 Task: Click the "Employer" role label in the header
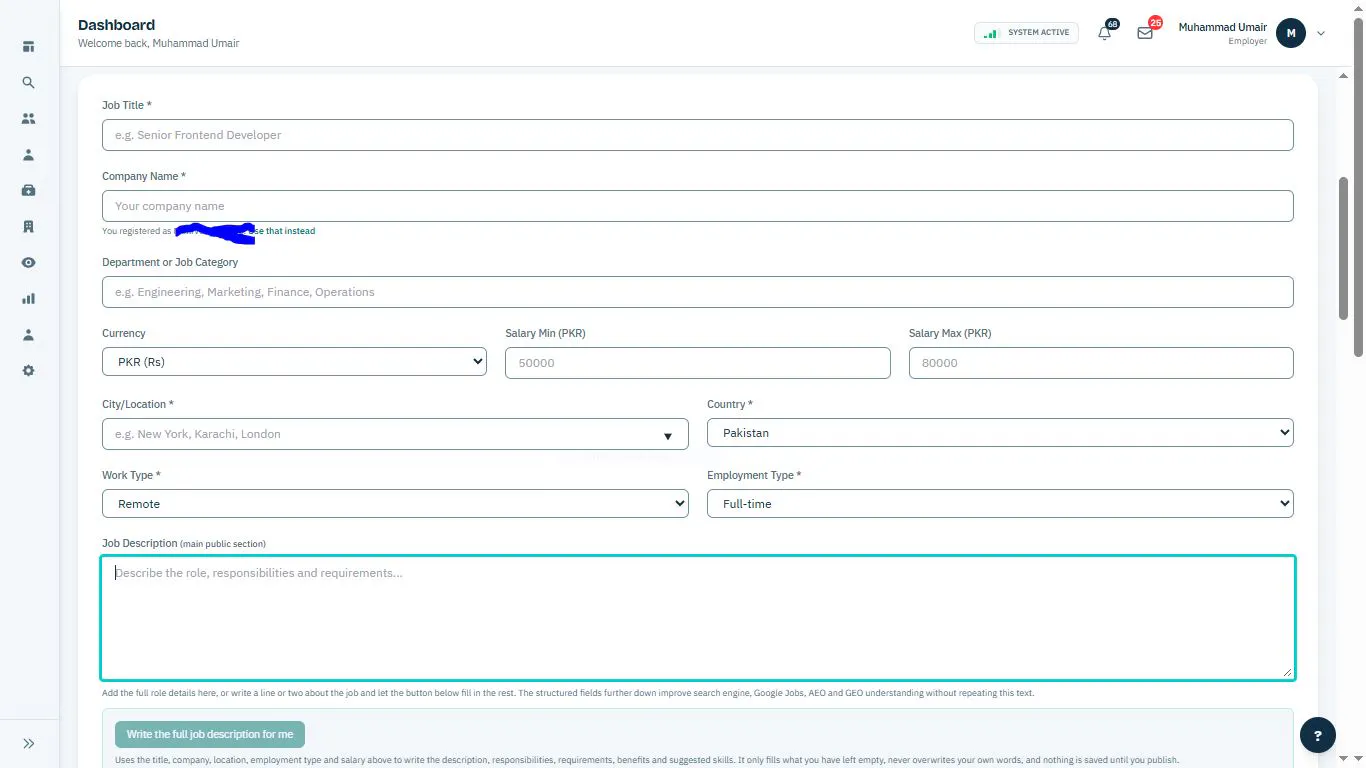(x=1247, y=41)
